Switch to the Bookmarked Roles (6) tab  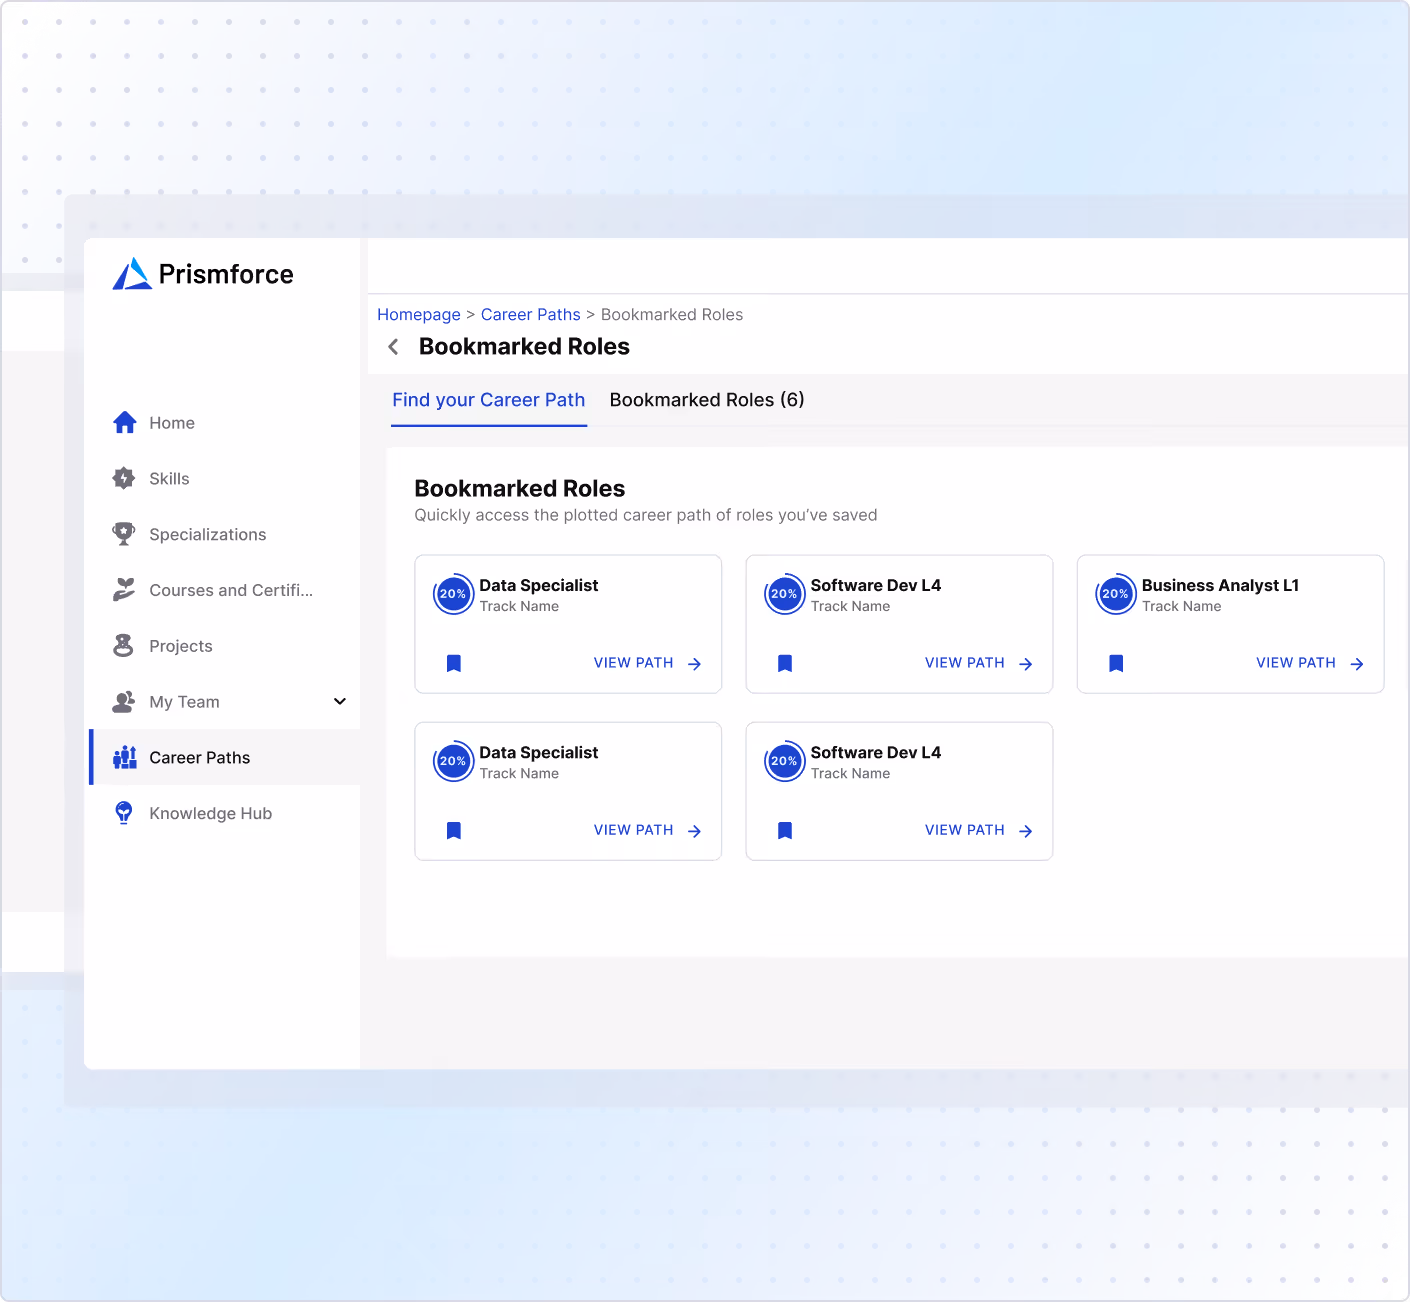pyautogui.click(x=706, y=400)
